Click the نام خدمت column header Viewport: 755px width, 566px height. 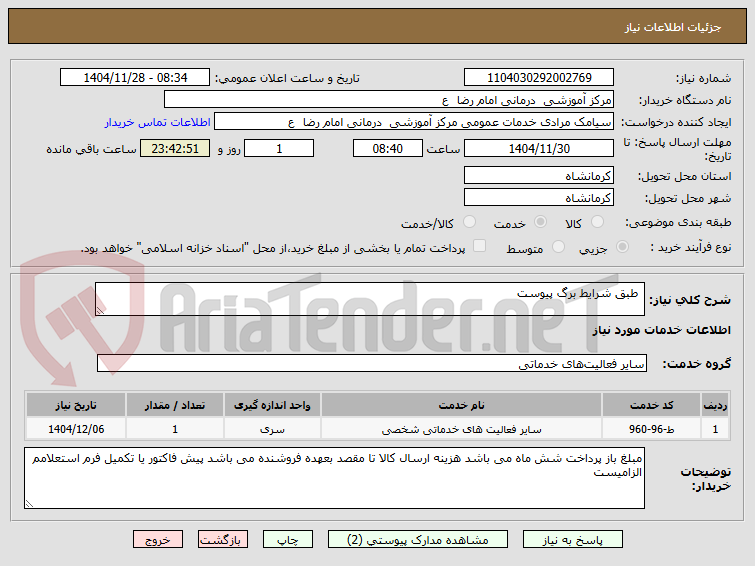(x=461, y=405)
